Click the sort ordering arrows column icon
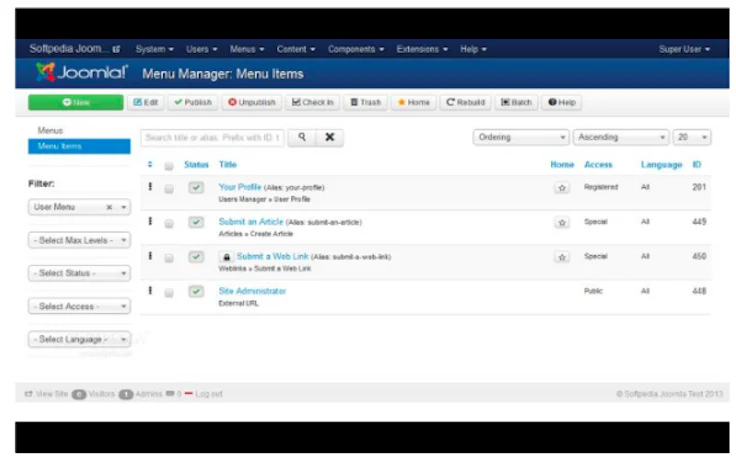Viewport: 736px width, 462px height. tap(150, 164)
